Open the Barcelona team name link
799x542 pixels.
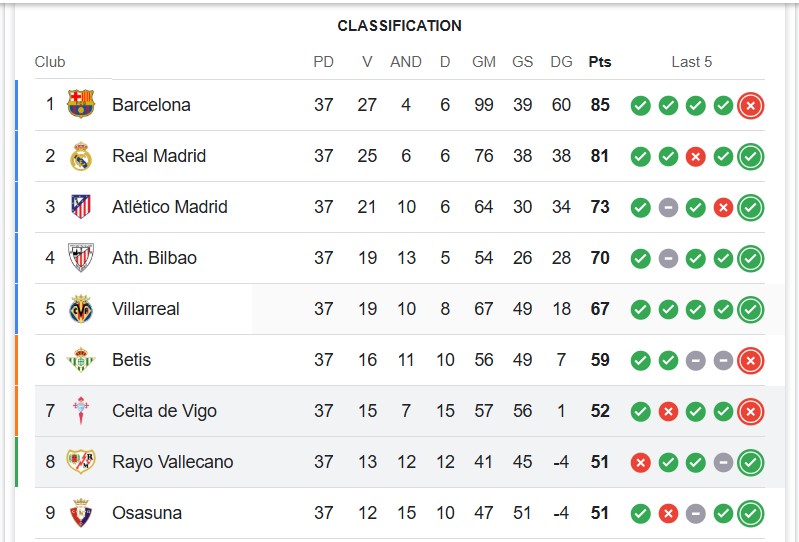pyautogui.click(x=151, y=105)
